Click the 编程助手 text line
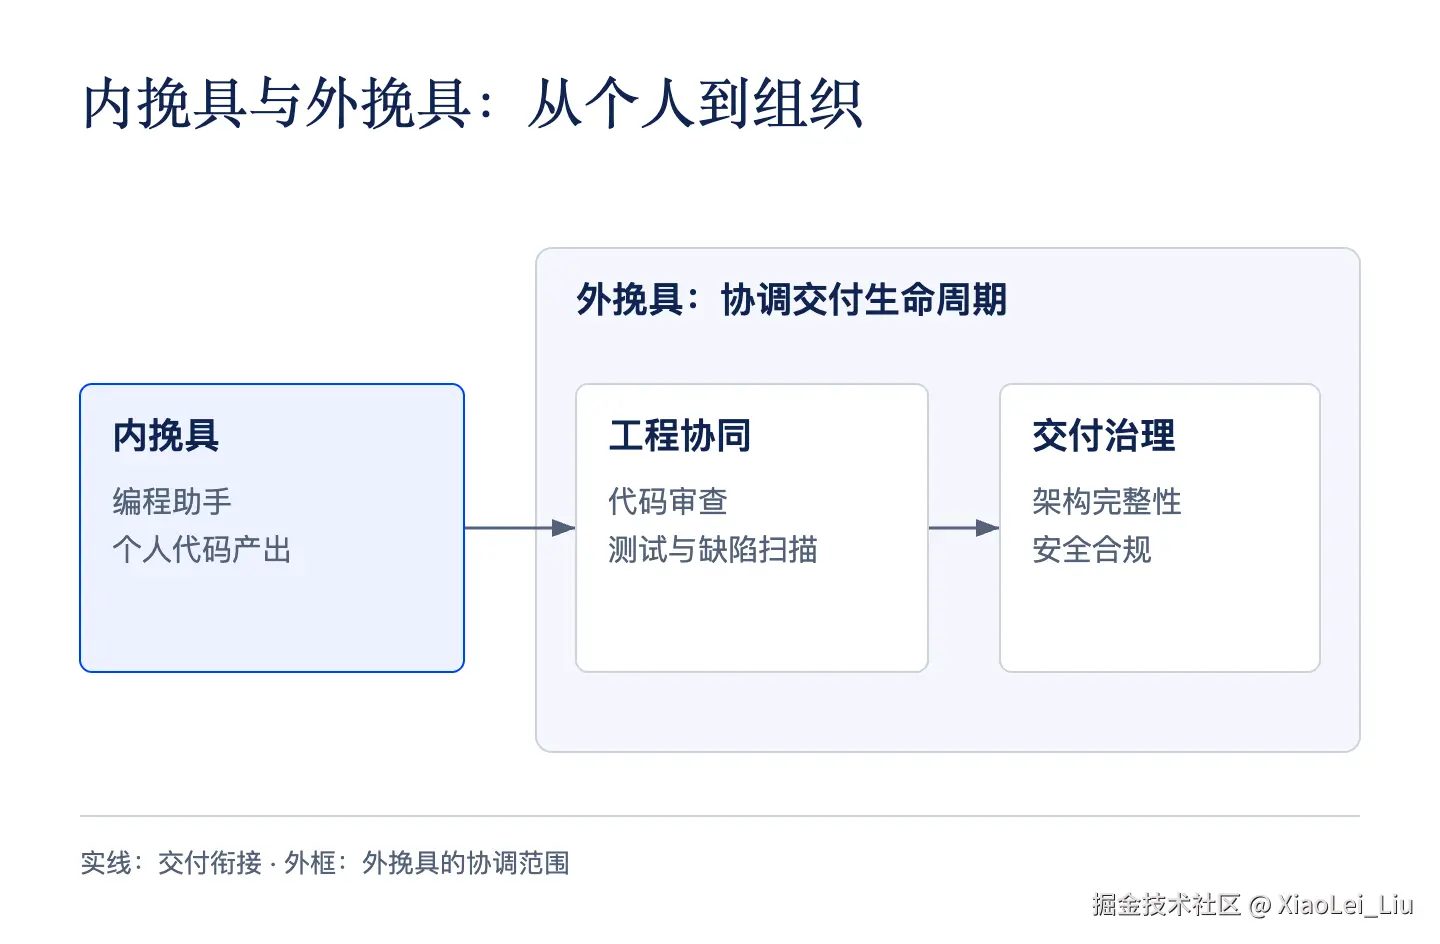The height and width of the screenshot is (944, 1440). [x=172, y=501]
